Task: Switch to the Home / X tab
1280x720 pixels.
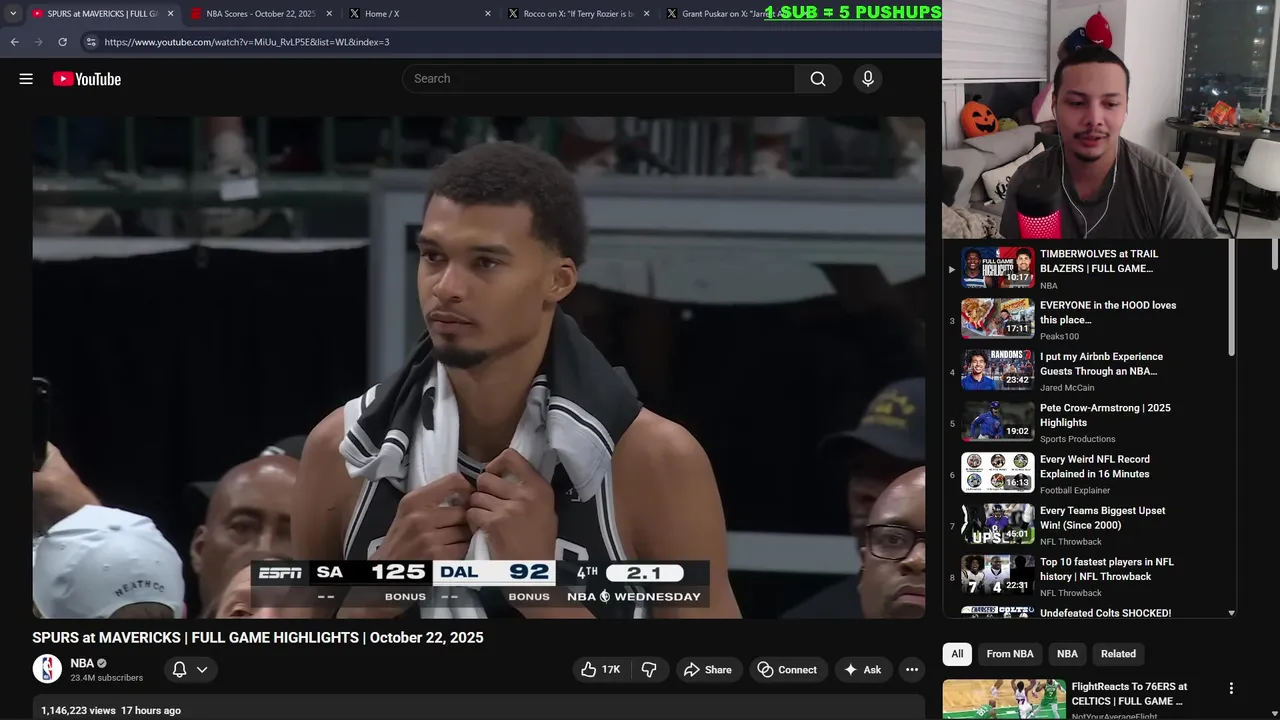Action: (x=418, y=14)
